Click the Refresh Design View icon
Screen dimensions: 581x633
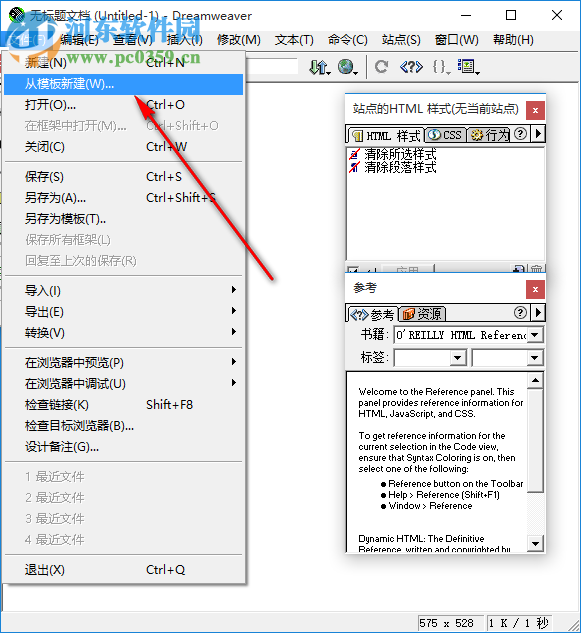tap(381, 67)
